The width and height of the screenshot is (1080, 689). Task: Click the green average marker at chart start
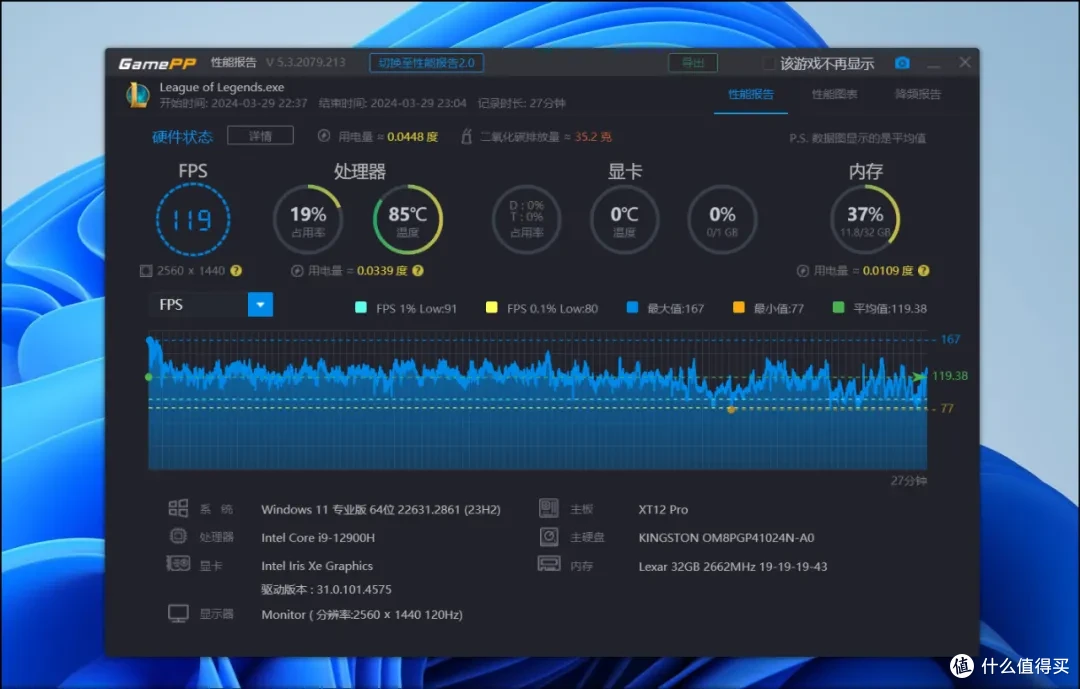click(149, 377)
